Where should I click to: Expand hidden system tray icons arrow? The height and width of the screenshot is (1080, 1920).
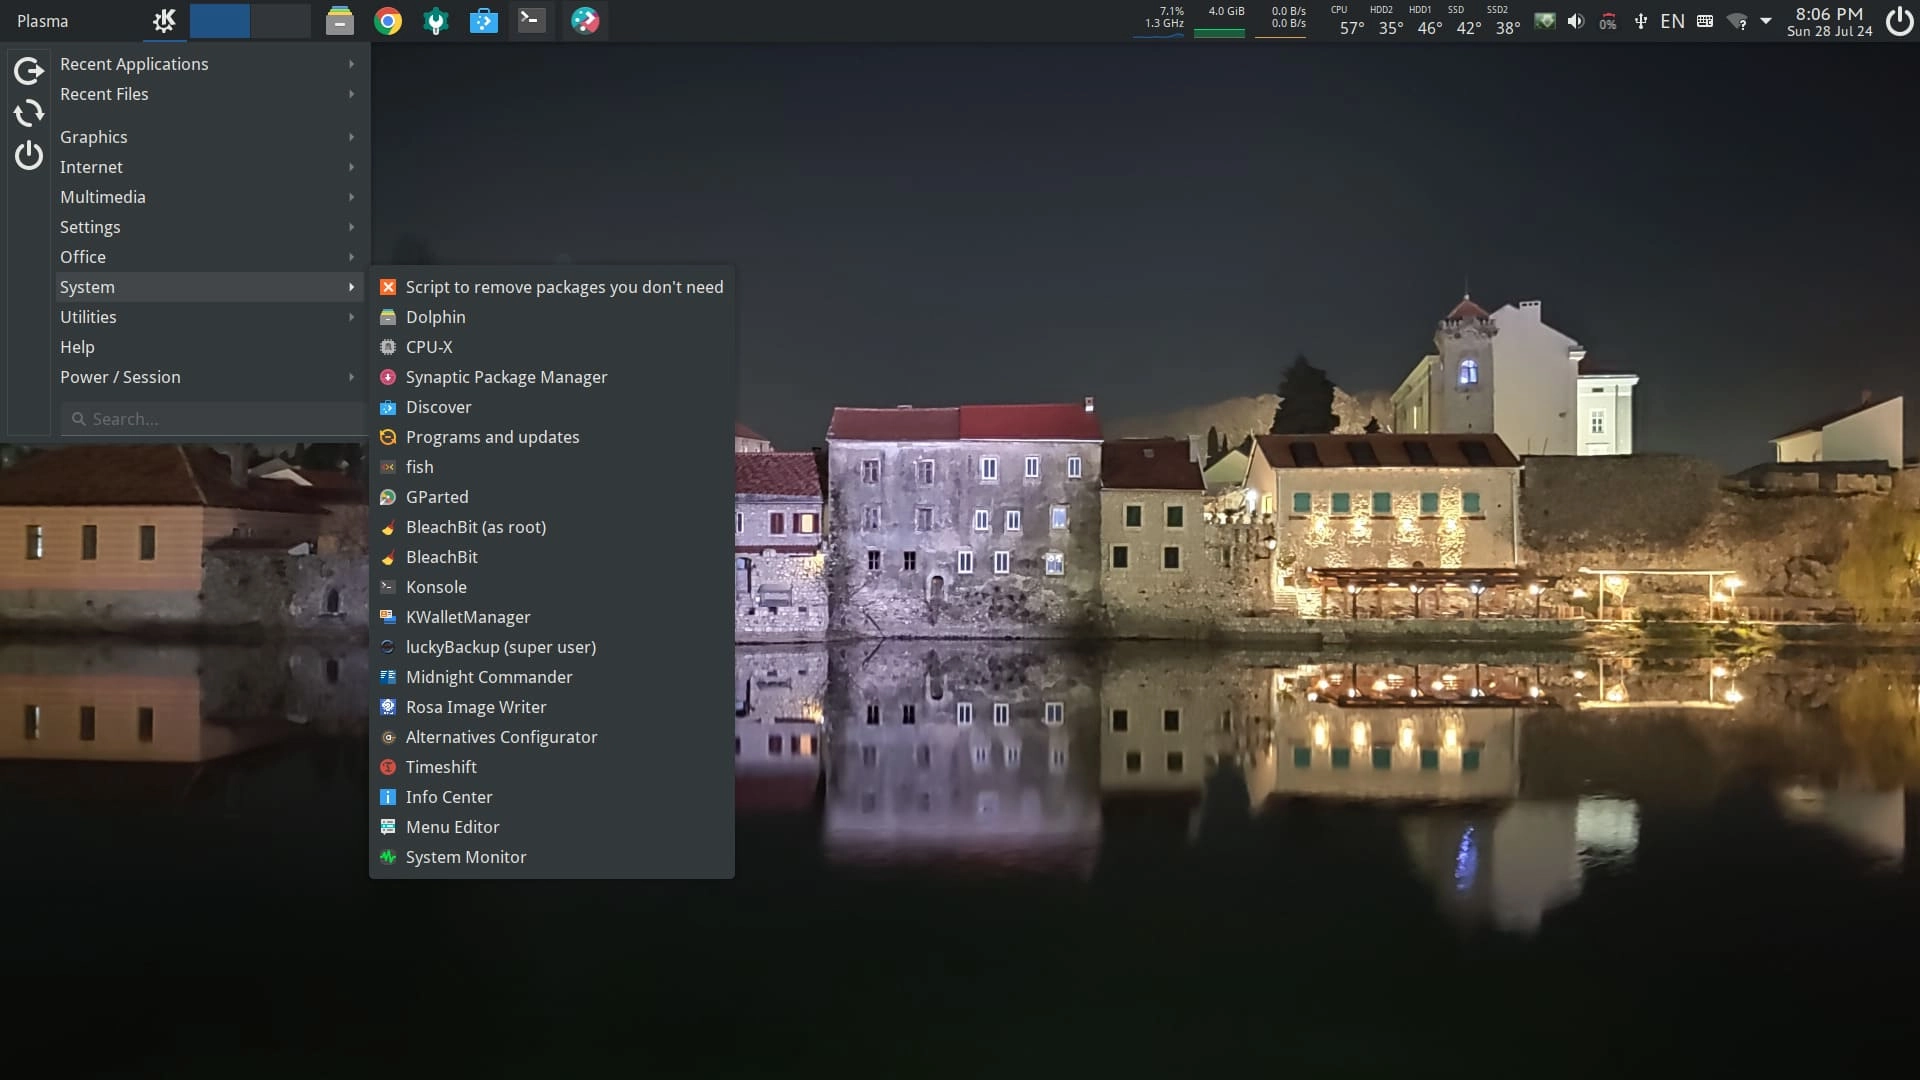[1766, 21]
